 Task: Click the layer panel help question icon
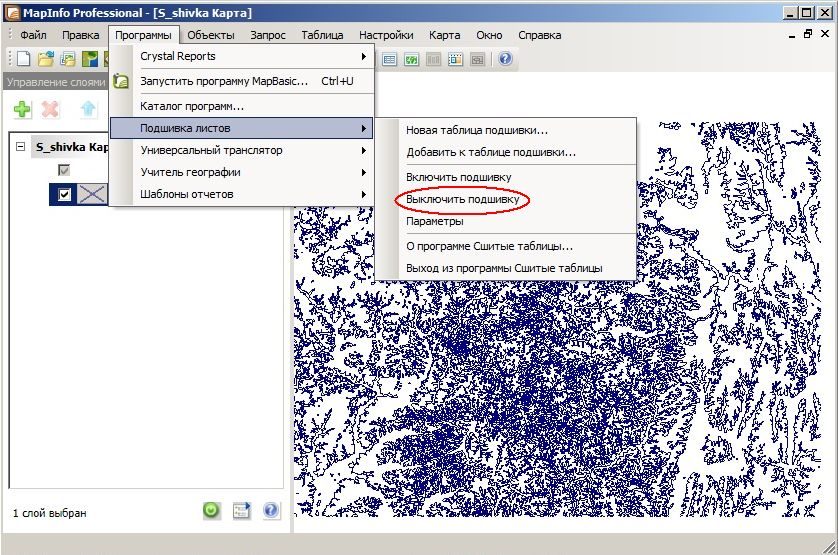(x=271, y=510)
